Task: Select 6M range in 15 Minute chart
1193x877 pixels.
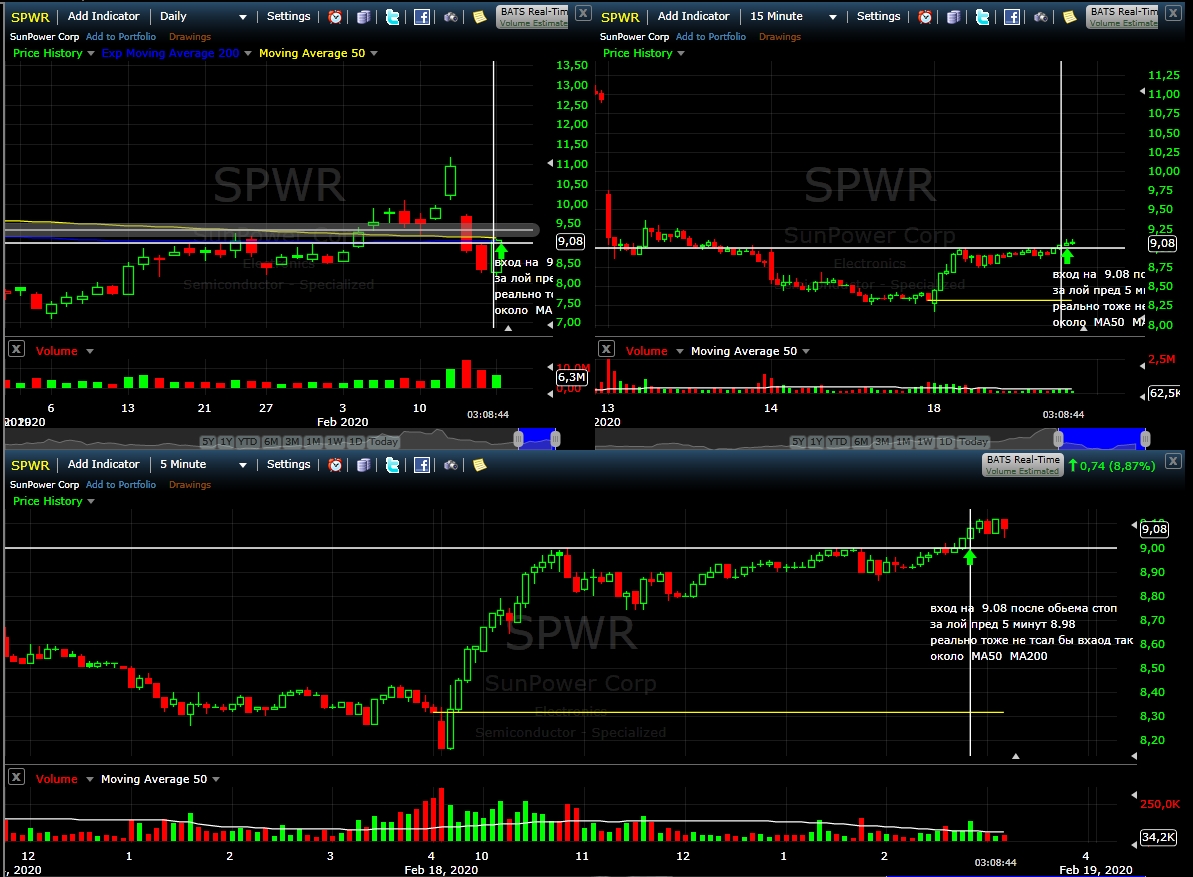Action: [861, 441]
